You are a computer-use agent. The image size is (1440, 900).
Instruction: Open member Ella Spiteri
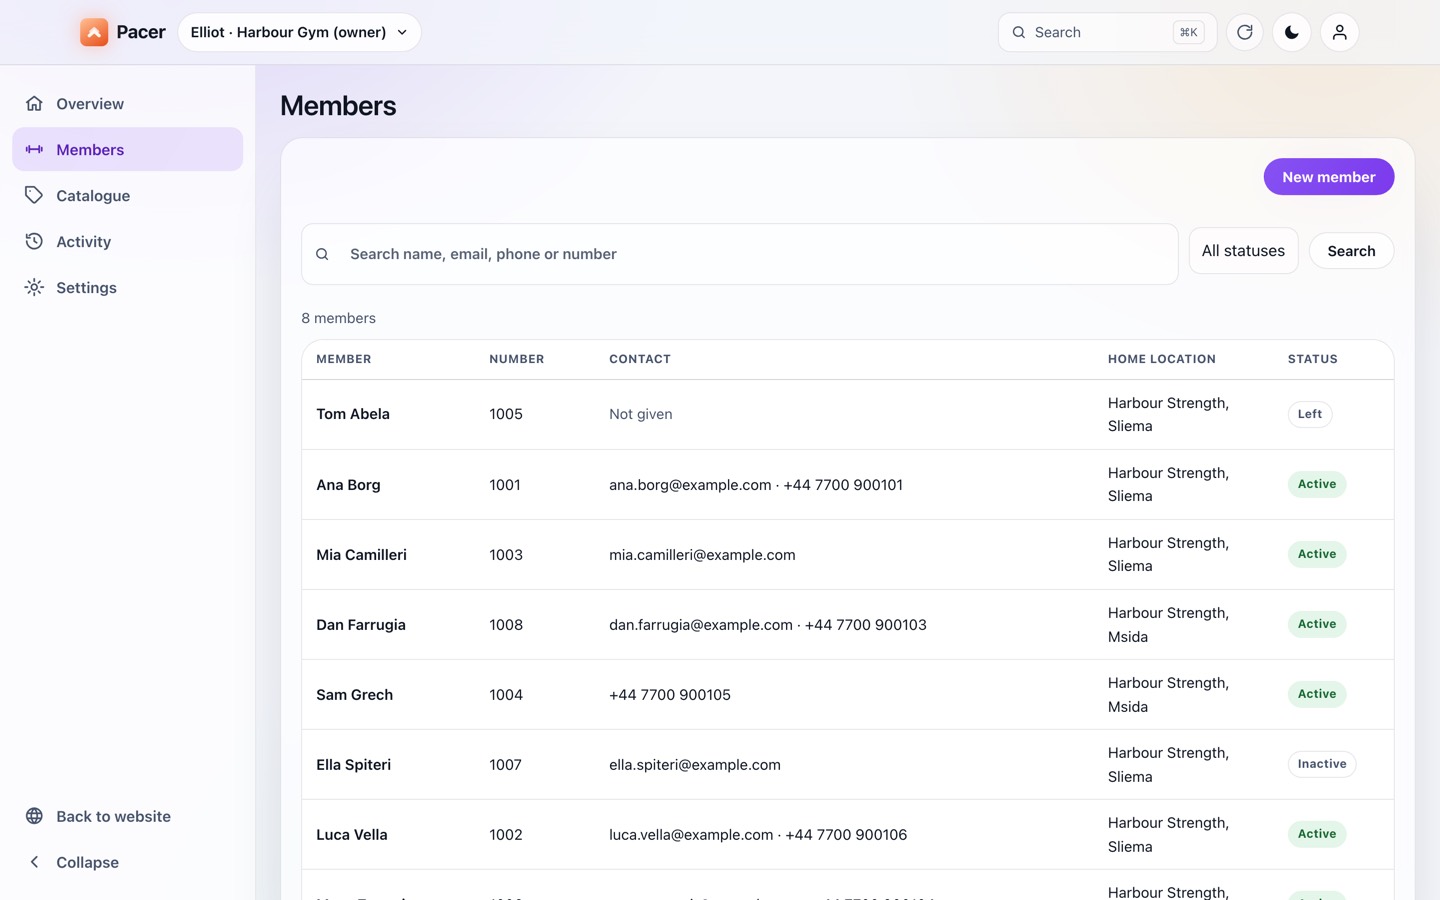click(353, 765)
